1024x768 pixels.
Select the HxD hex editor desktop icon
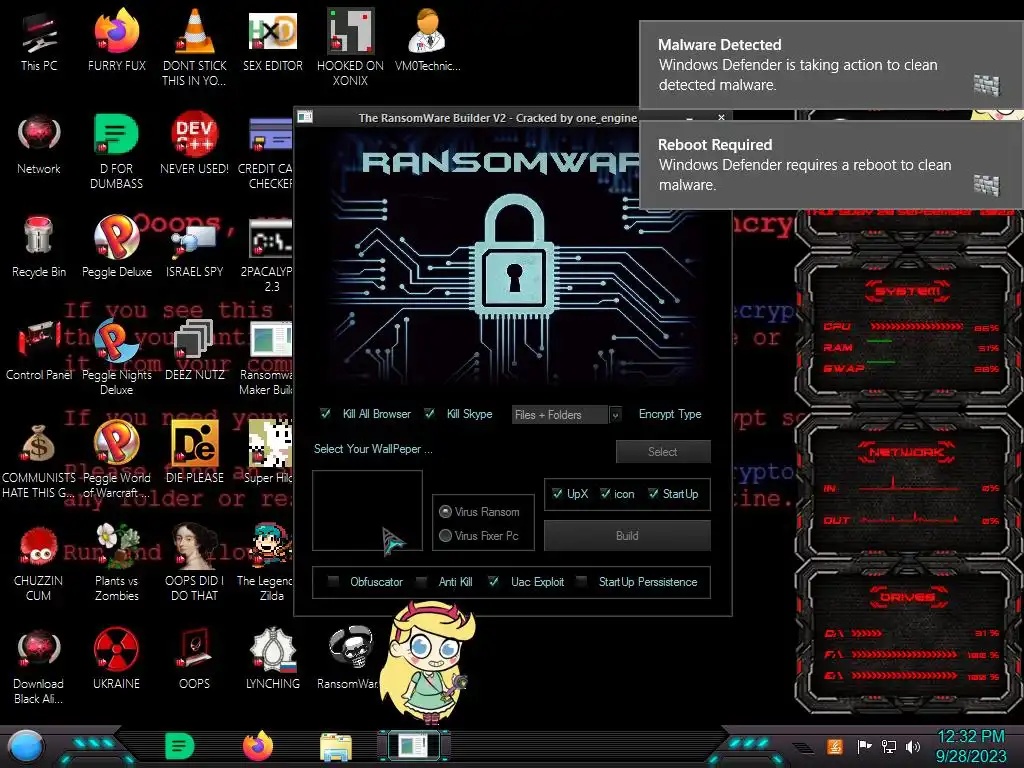tap(272, 41)
